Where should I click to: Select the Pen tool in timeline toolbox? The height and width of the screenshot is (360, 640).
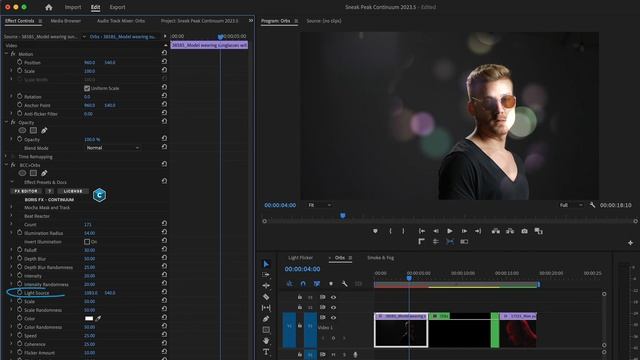[x=266, y=318]
